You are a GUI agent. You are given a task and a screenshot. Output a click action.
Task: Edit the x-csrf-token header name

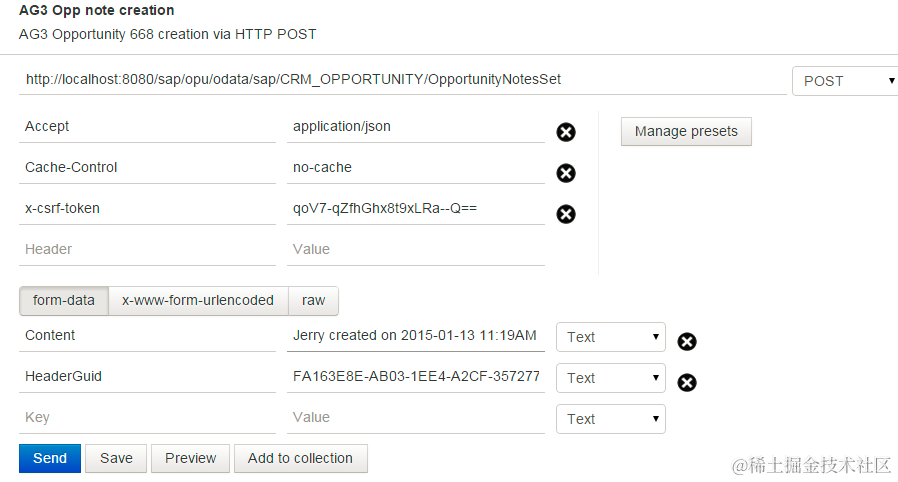pyautogui.click(x=147, y=209)
